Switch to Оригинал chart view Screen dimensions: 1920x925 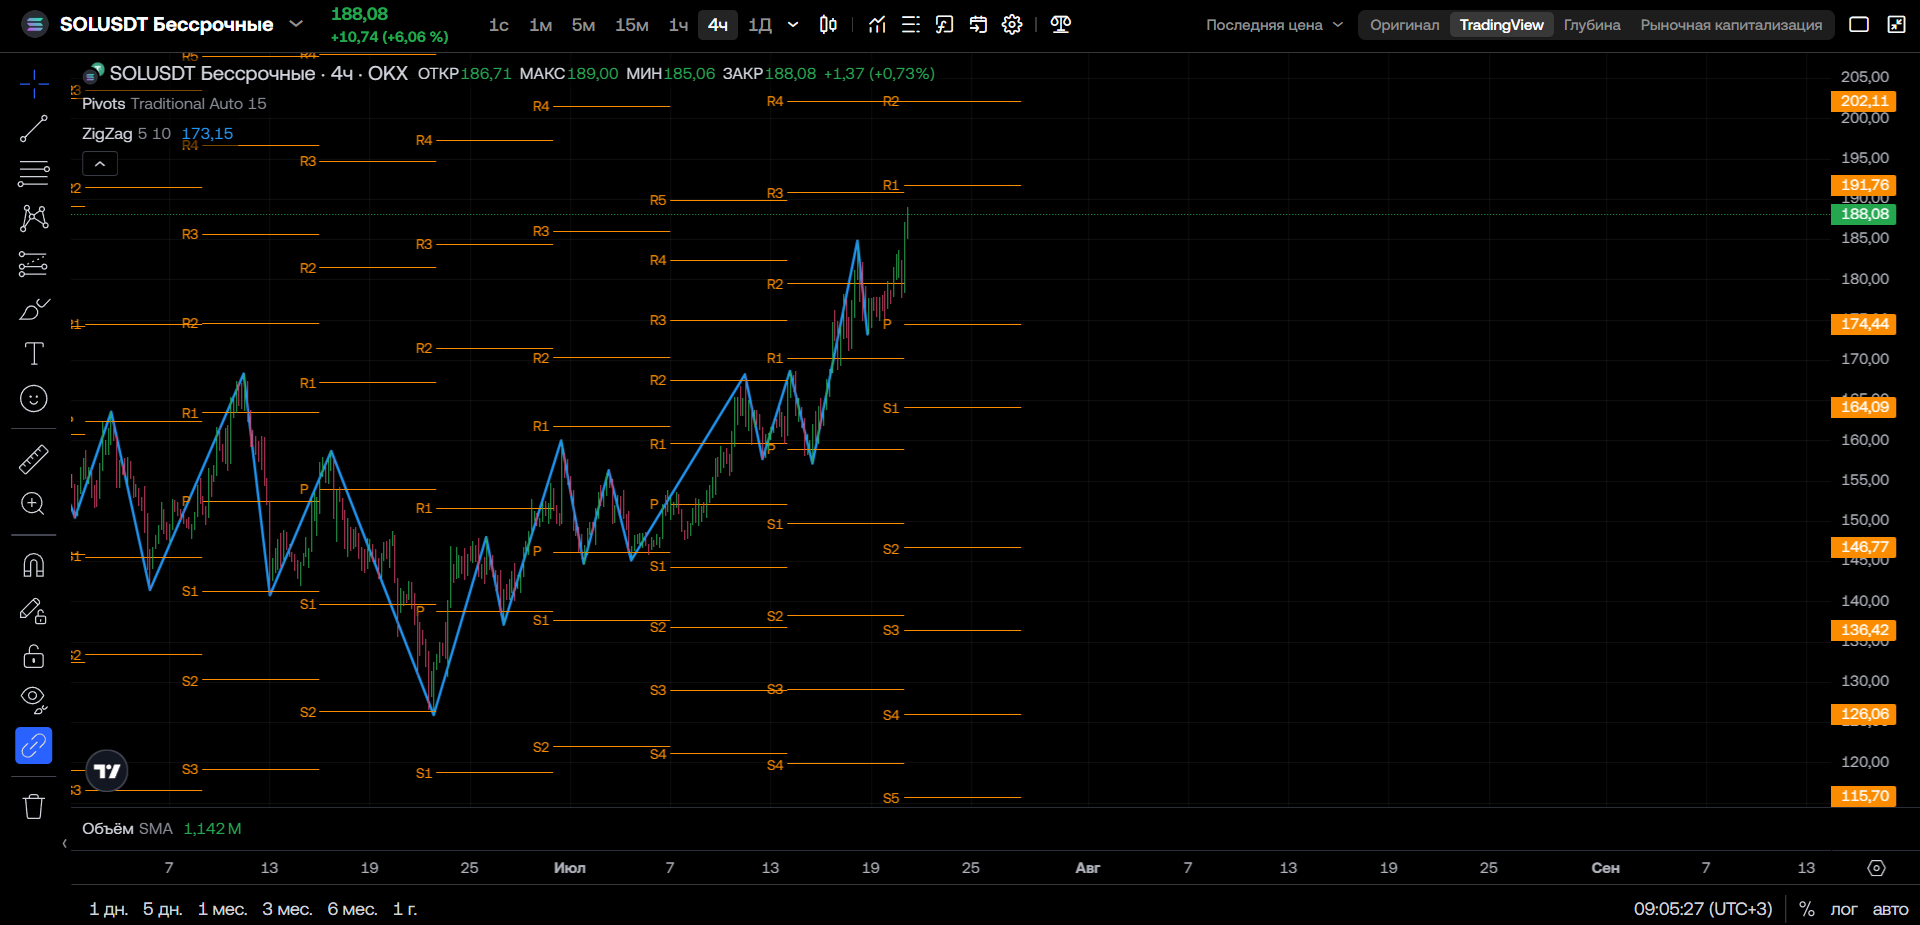[x=1405, y=25]
